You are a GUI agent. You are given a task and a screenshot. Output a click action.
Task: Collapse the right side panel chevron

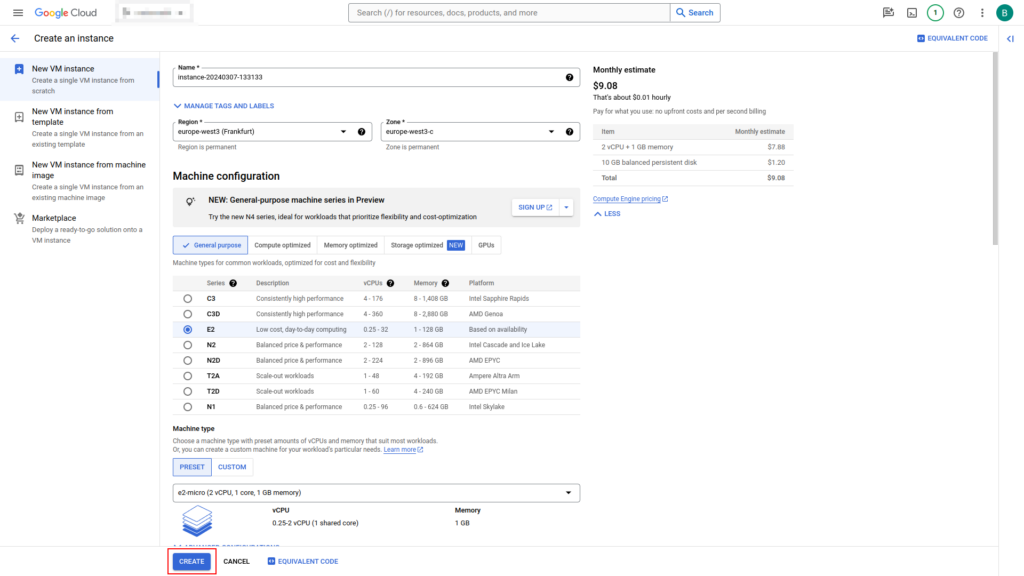[1010, 38]
